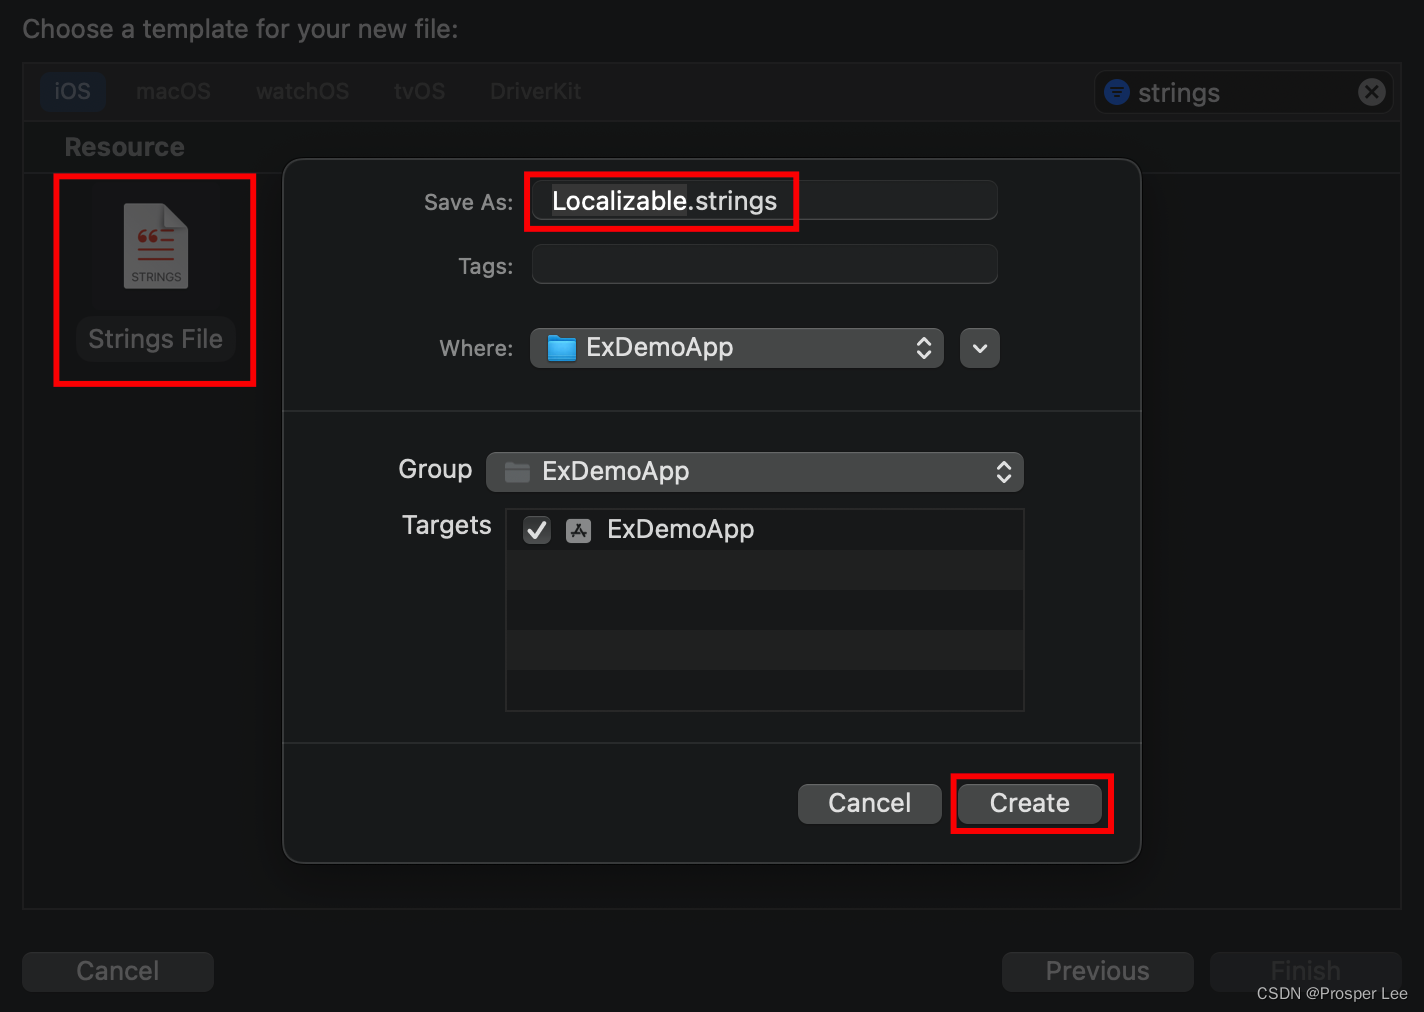Image resolution: width=1424 pixels, height=1012 pixels.
Task: Open the Where folder dropdown
Action: click(x=737, y=348)
